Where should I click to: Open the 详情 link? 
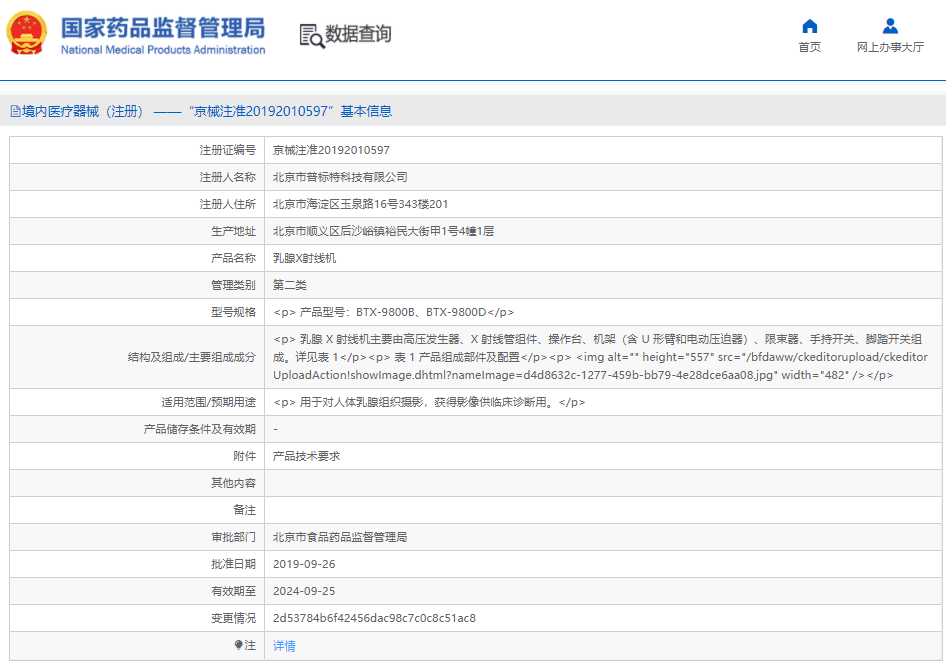[284, 646]
